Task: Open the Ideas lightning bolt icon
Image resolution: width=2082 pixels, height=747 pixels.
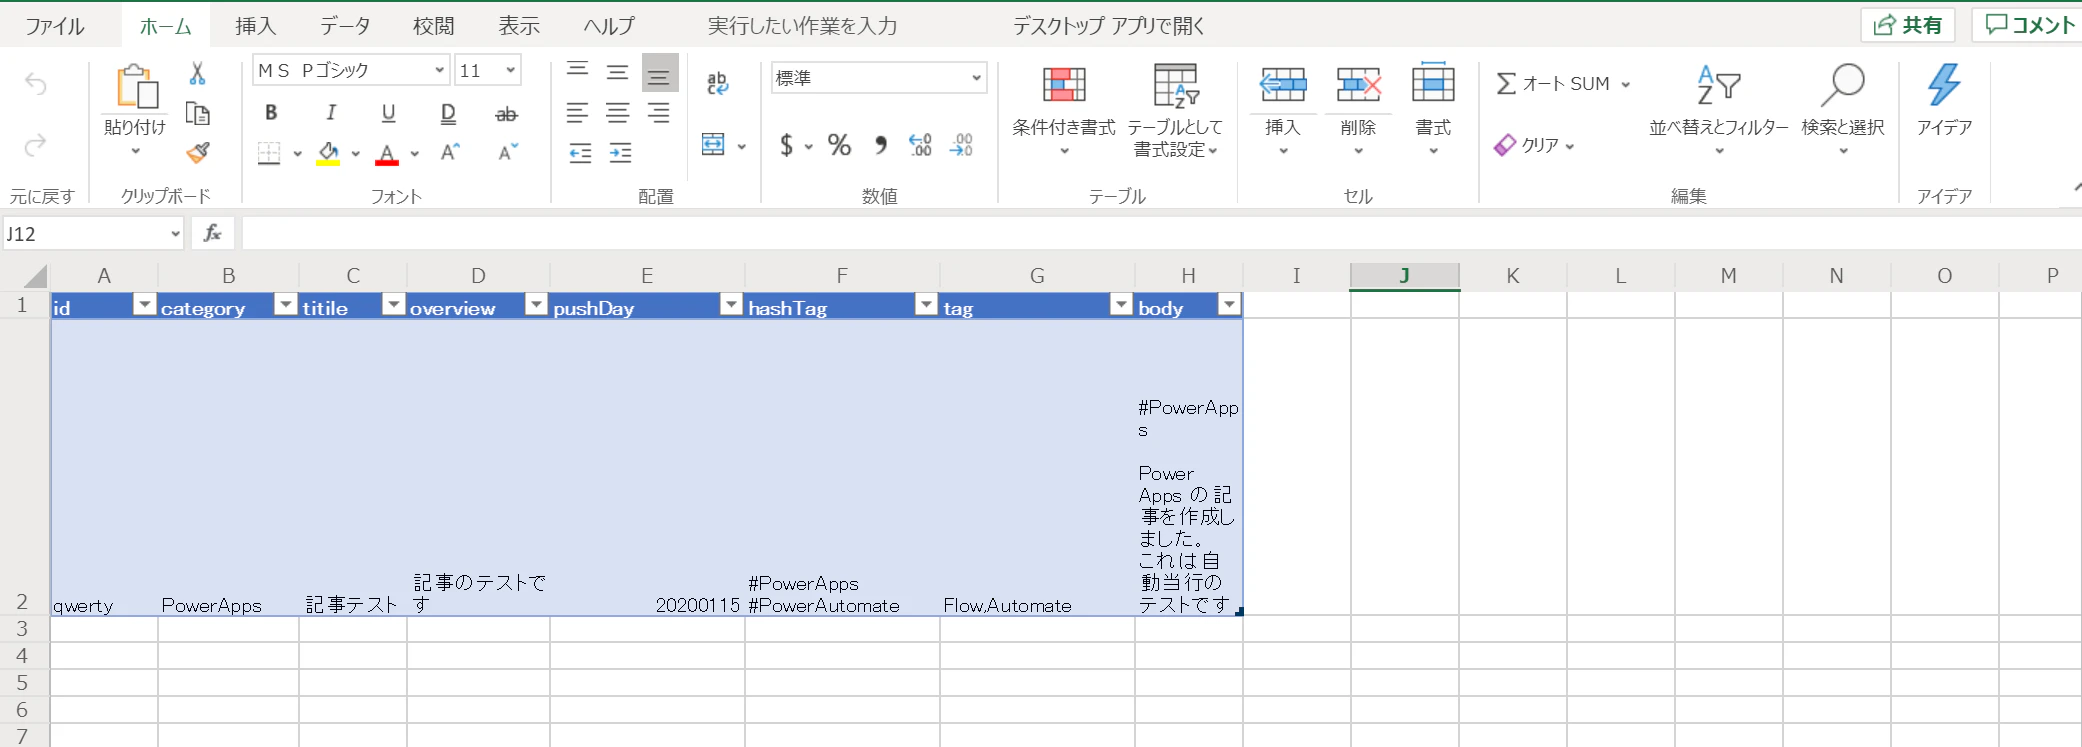Action: [1944, 84]
